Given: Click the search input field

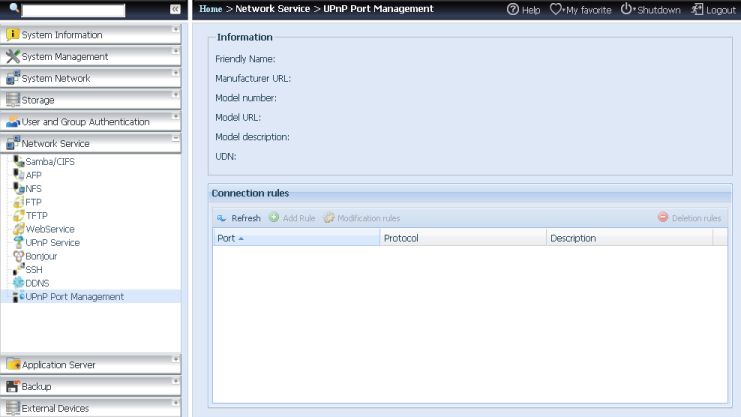Looking at the screenshot, I should pyautogui.click(x=73, y=10).
